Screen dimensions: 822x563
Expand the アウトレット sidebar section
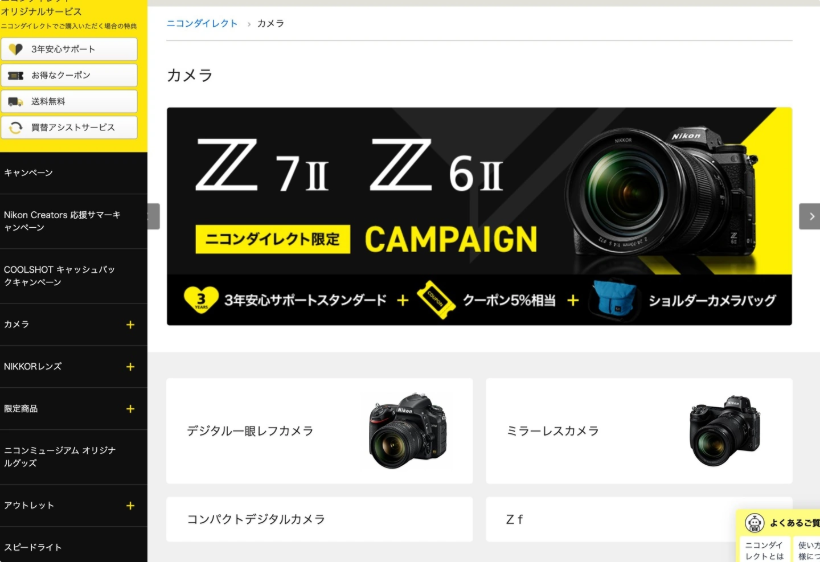pos(131,506)
